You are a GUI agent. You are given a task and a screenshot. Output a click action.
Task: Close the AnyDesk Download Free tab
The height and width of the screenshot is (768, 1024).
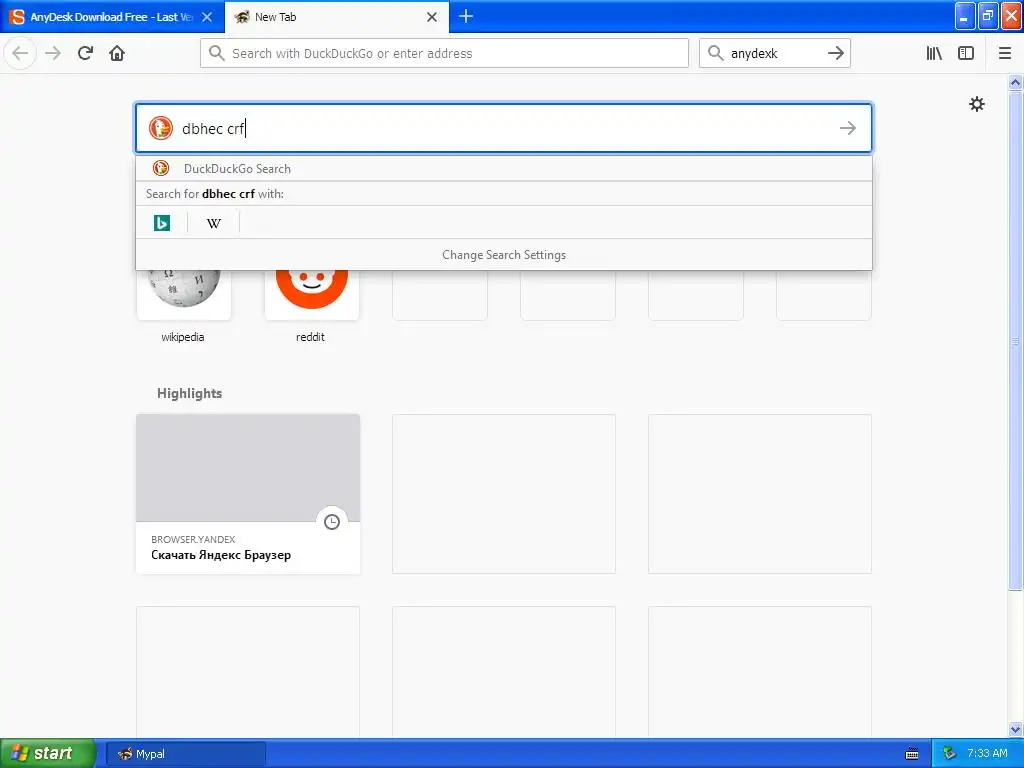(207, 17)
